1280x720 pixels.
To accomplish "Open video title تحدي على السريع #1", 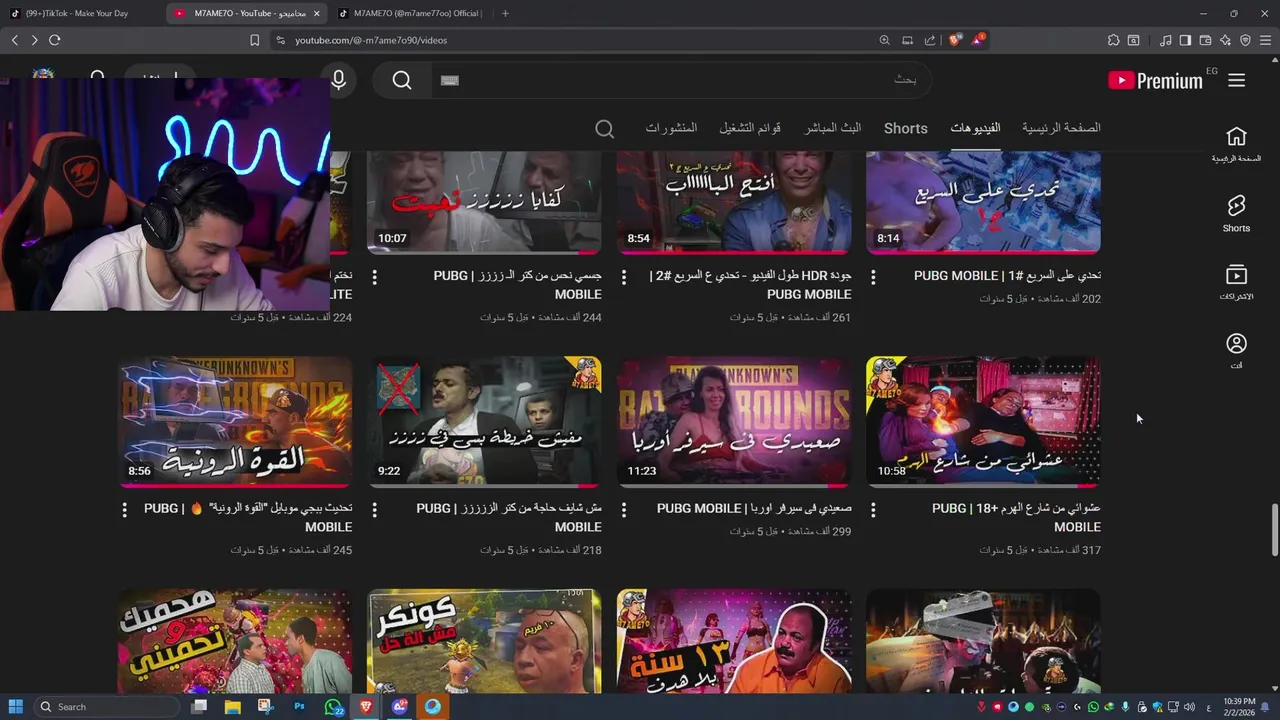I will (x=1007, y=275).
